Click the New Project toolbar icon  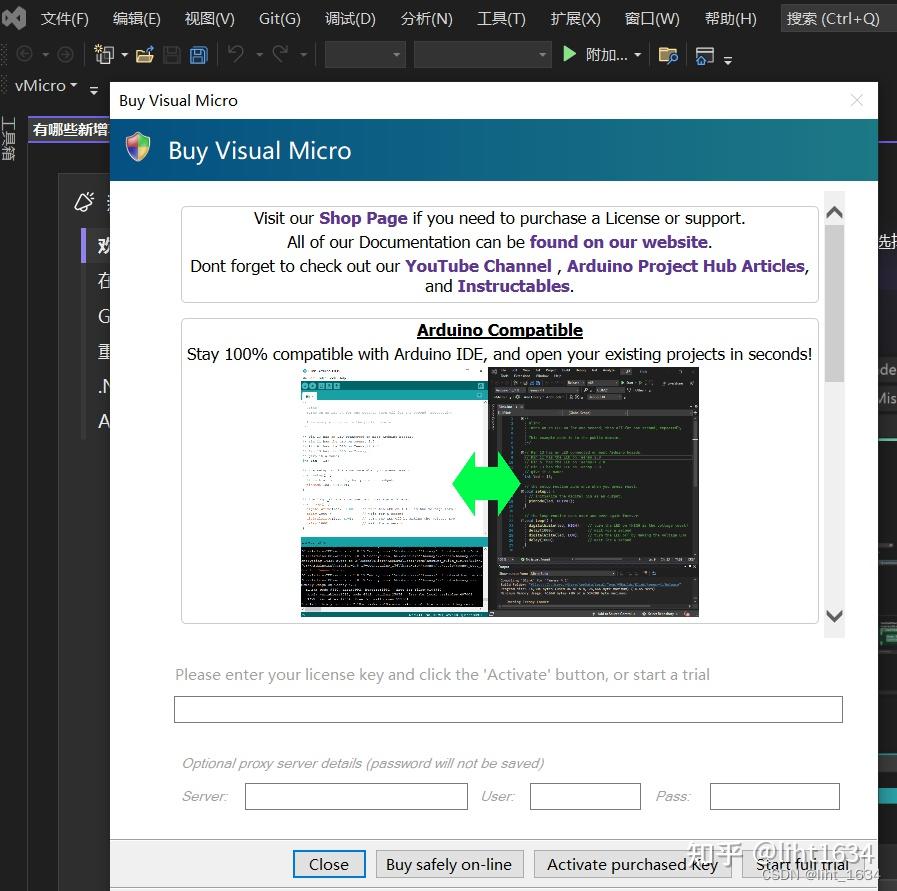(103, 55)
